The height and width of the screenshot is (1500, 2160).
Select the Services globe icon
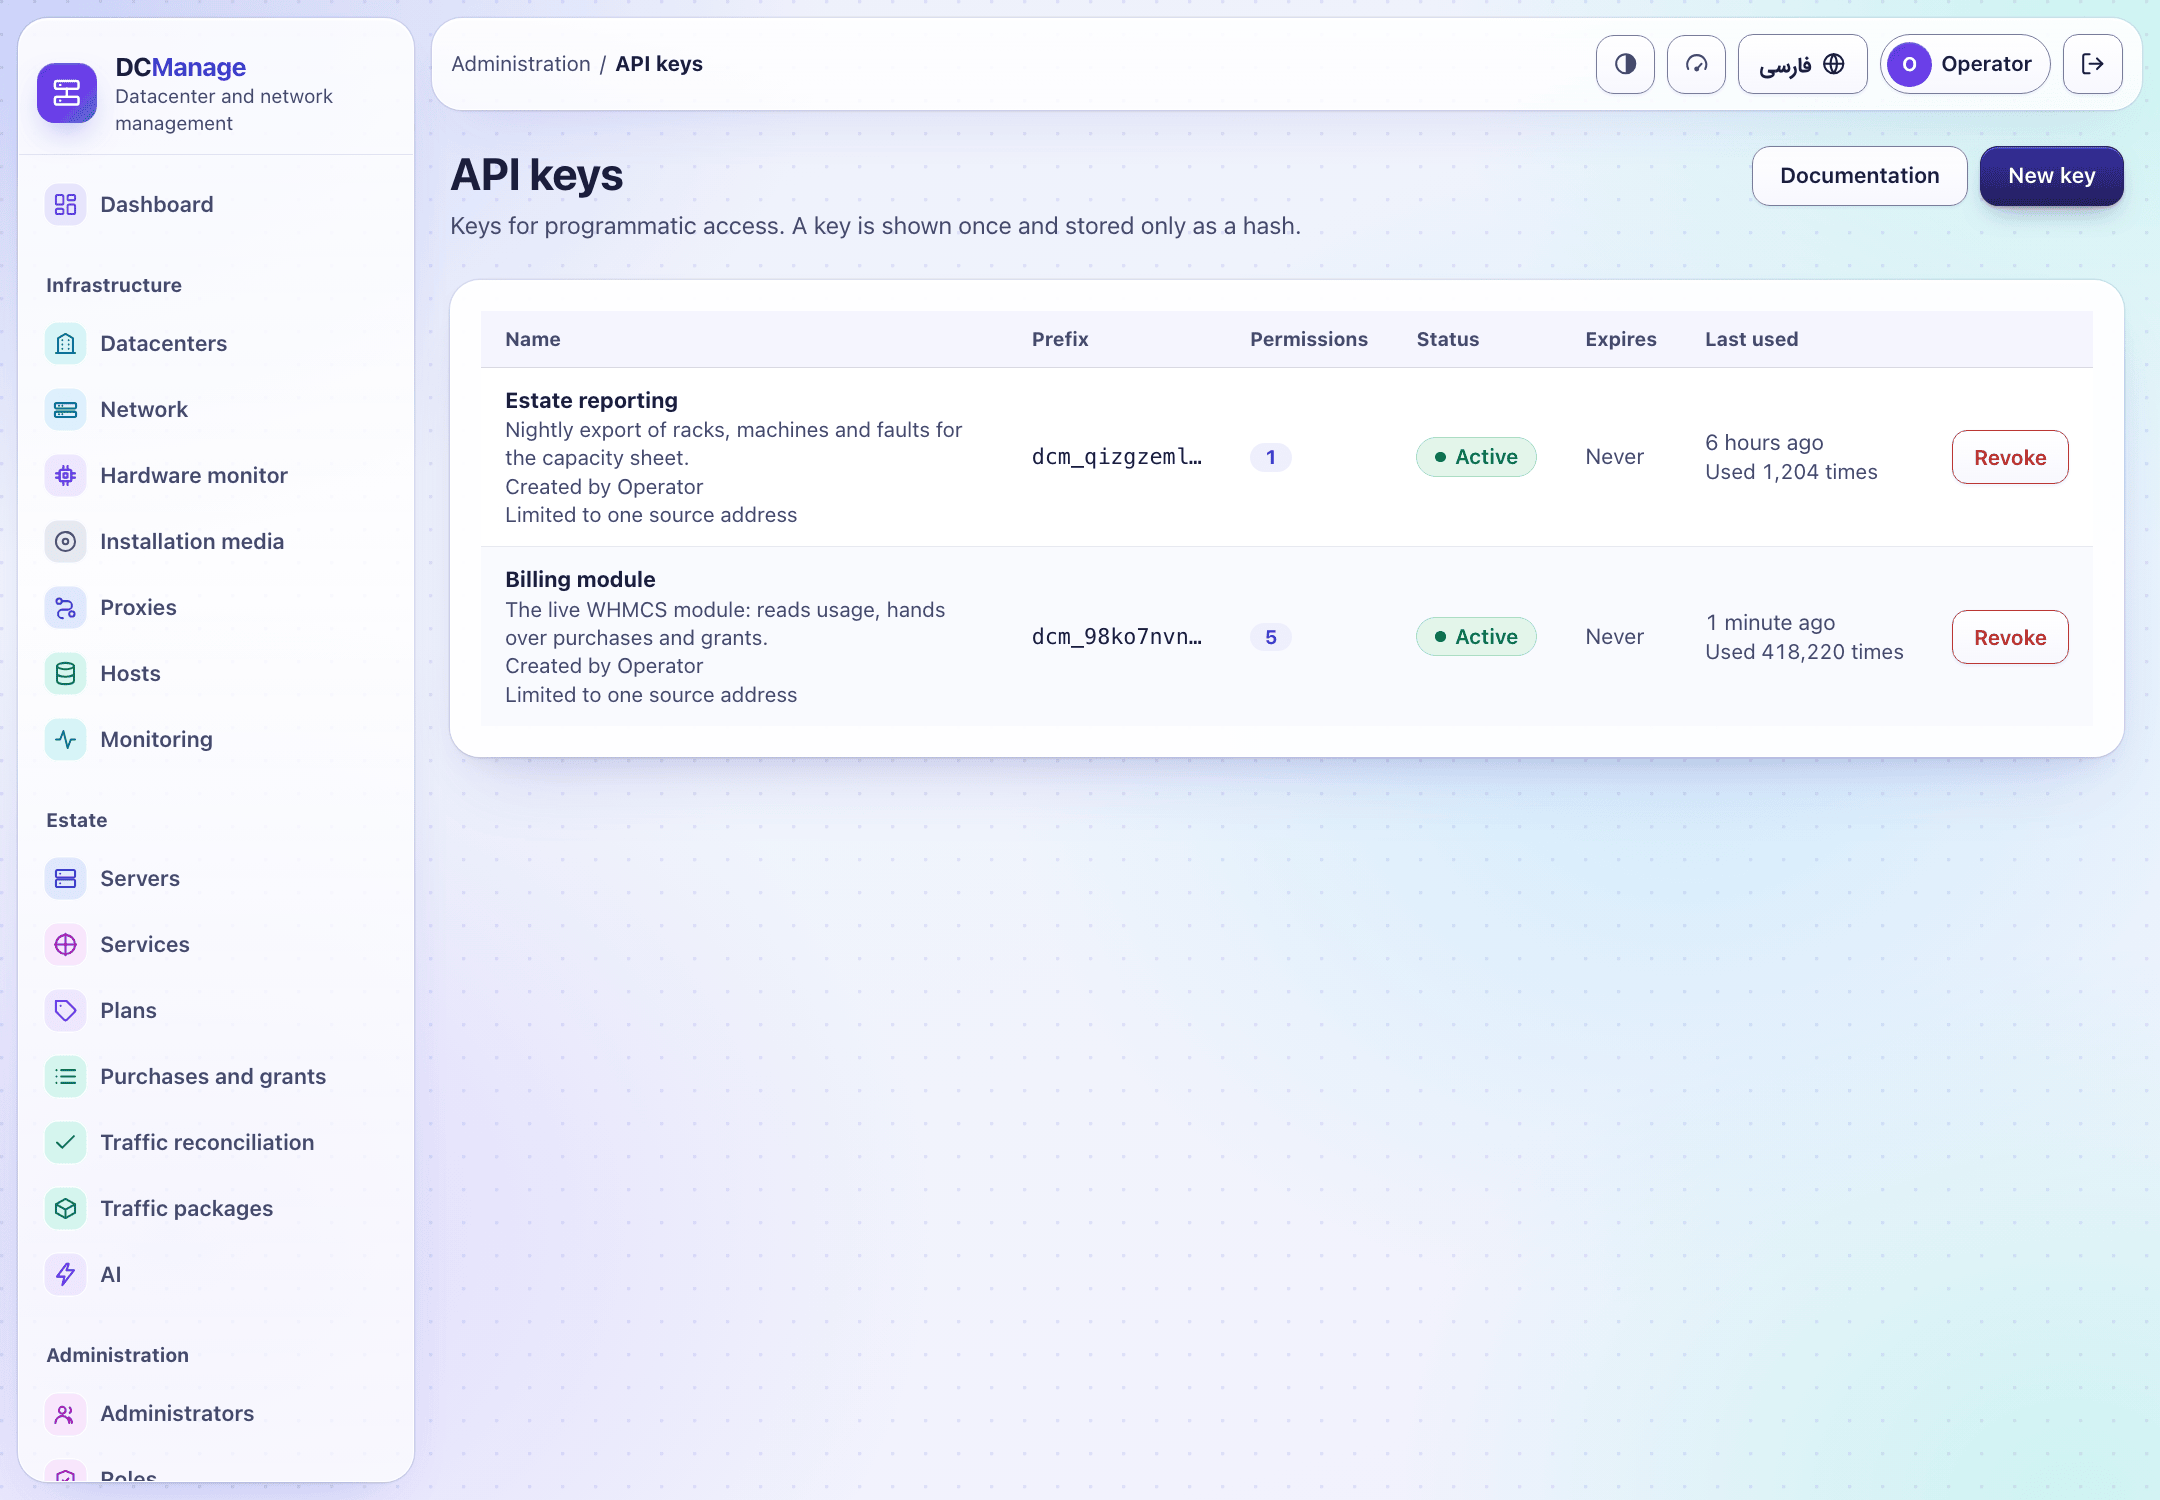click(x=66, y=945)
